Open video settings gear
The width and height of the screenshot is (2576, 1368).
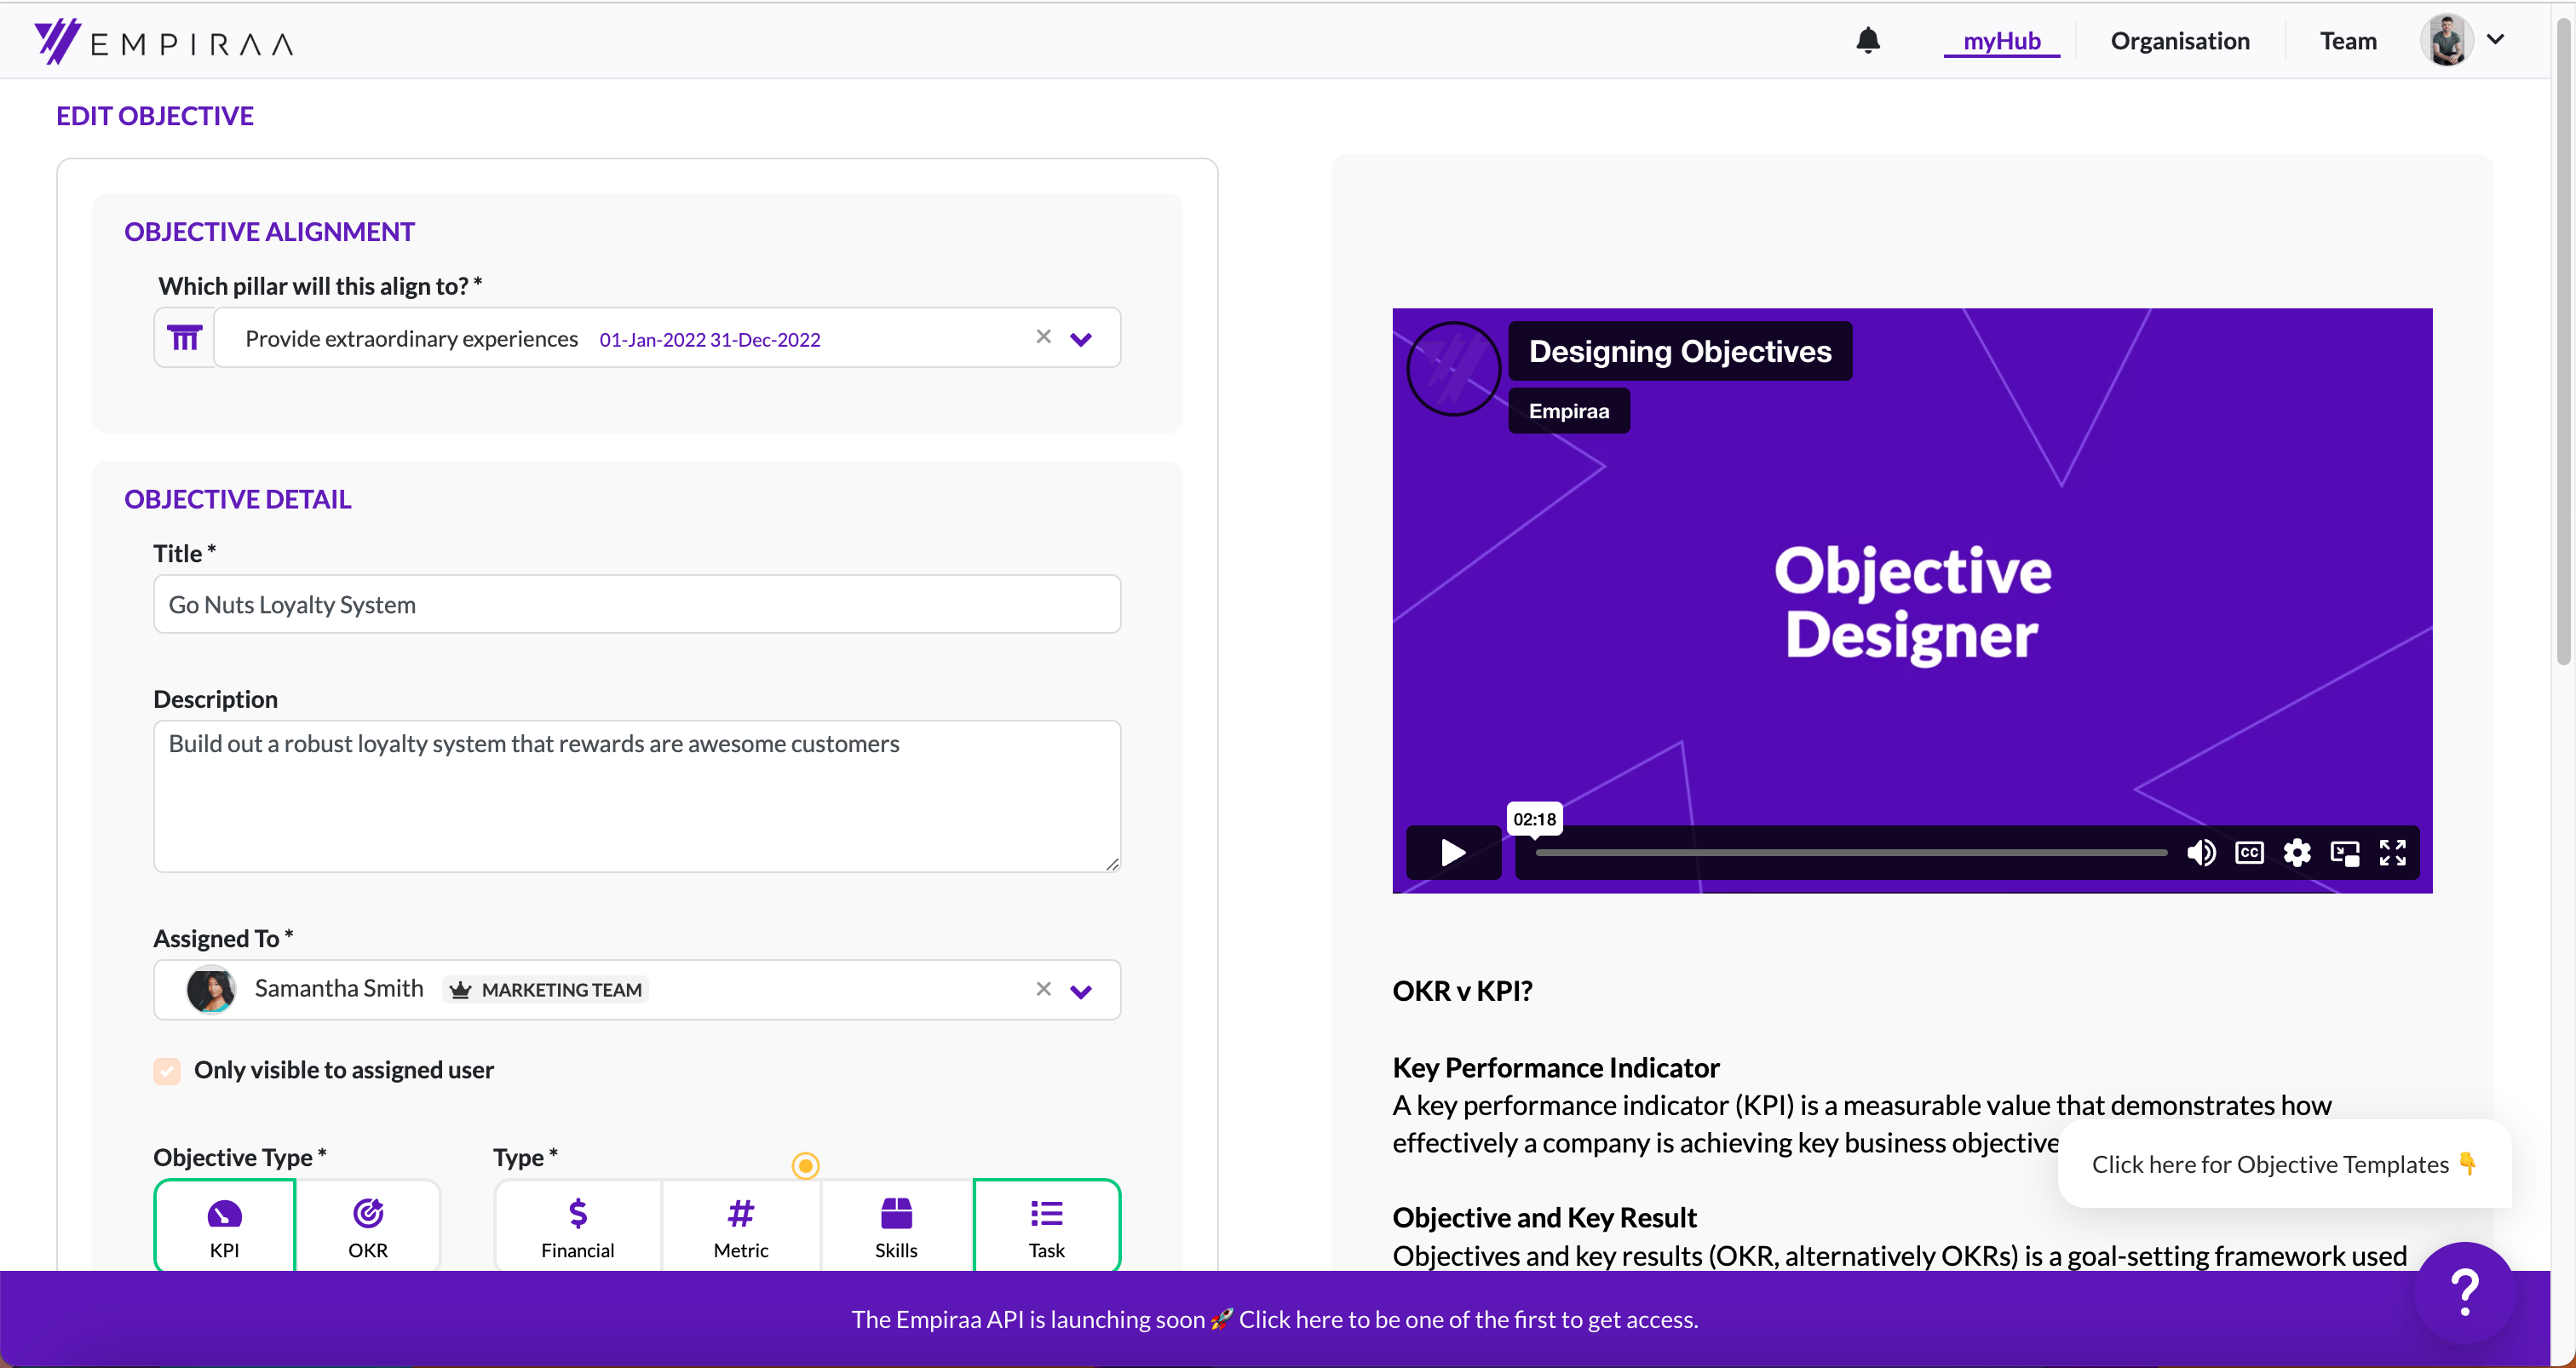click(x=2297, y=852)
